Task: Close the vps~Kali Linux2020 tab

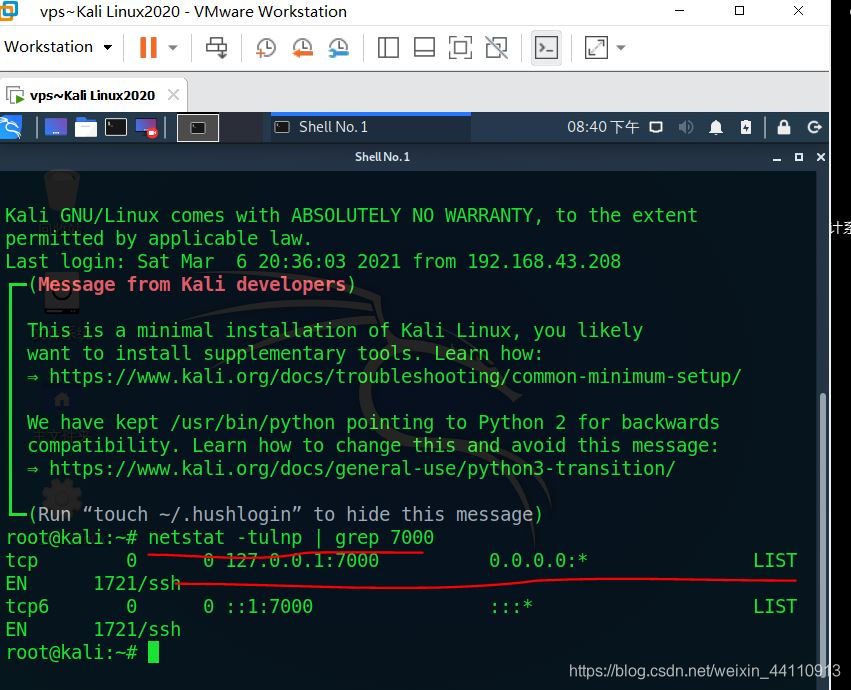Action: 174,95
